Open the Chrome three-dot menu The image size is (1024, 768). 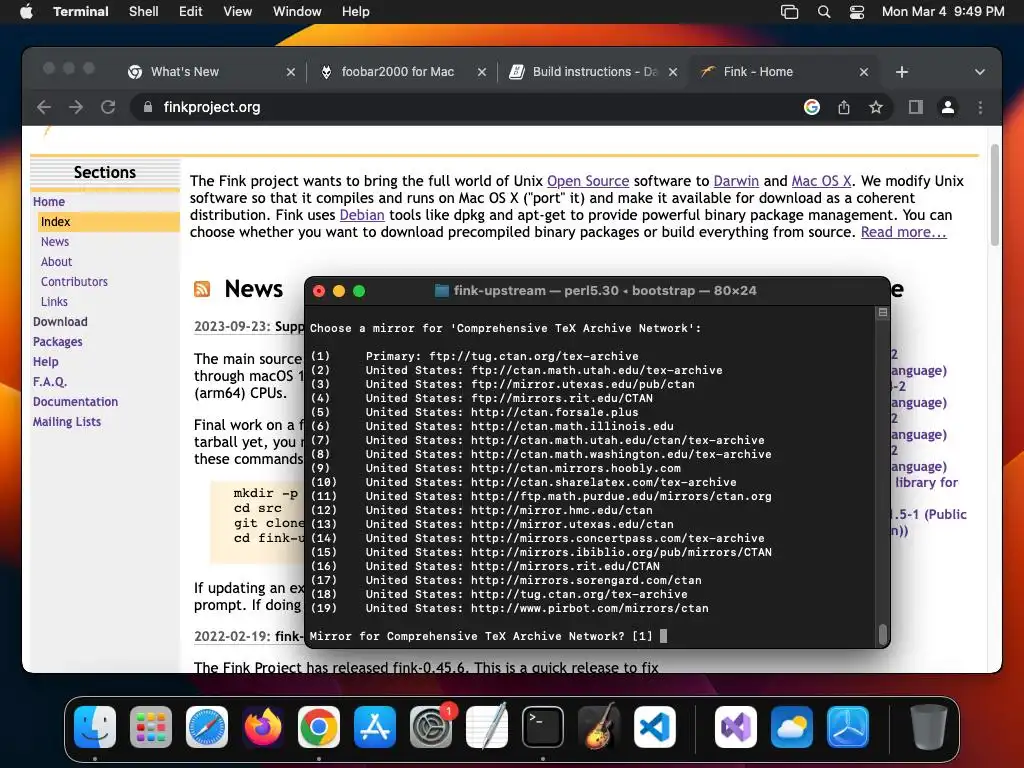click(980, 107)
